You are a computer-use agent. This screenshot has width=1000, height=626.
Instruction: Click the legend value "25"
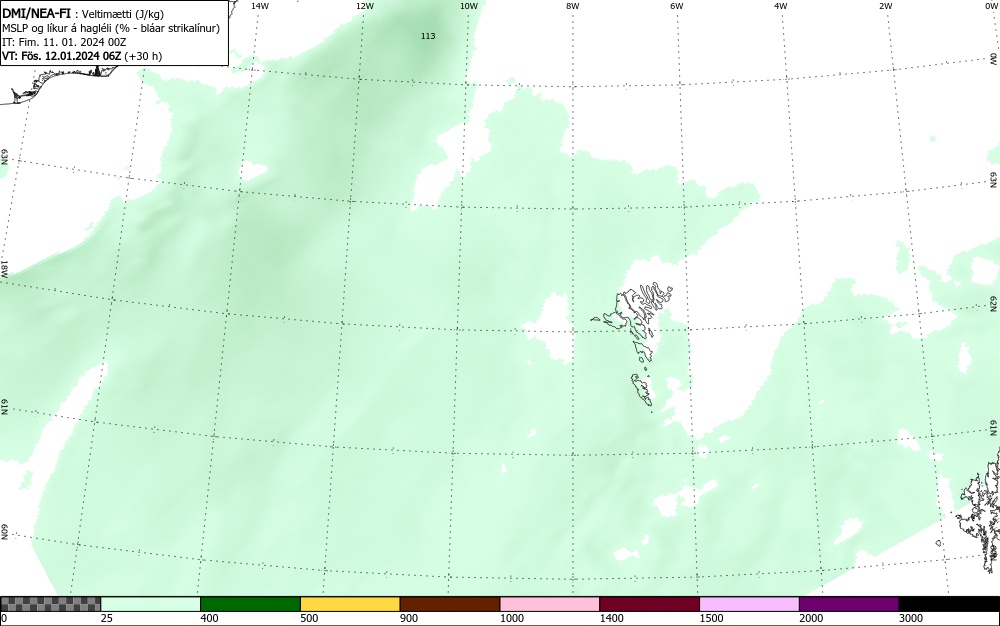click(x=107, y=618)
